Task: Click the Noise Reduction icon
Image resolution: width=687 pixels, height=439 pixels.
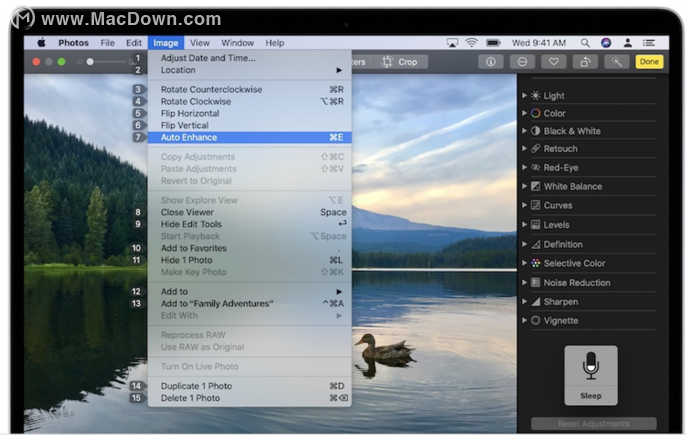Action: (x=535, y=283)
